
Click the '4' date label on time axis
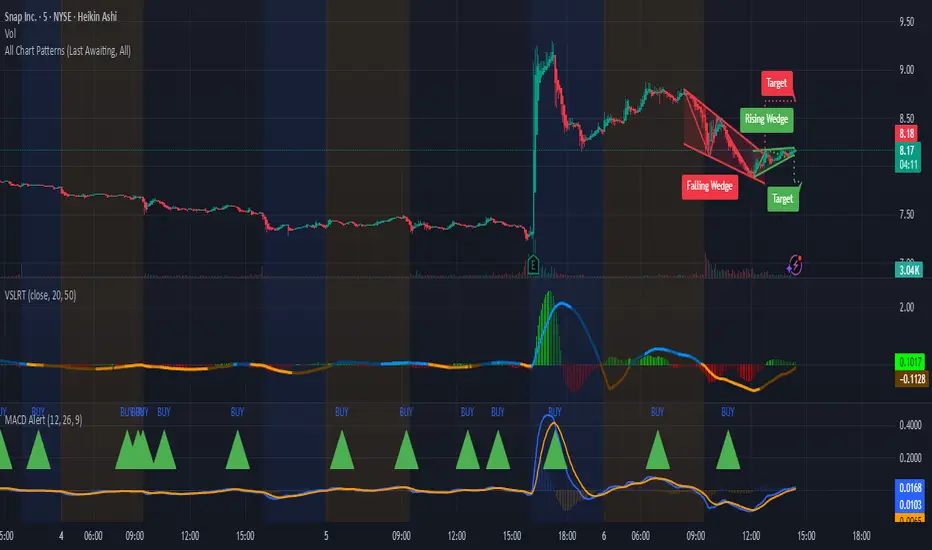tap(61, 536)
